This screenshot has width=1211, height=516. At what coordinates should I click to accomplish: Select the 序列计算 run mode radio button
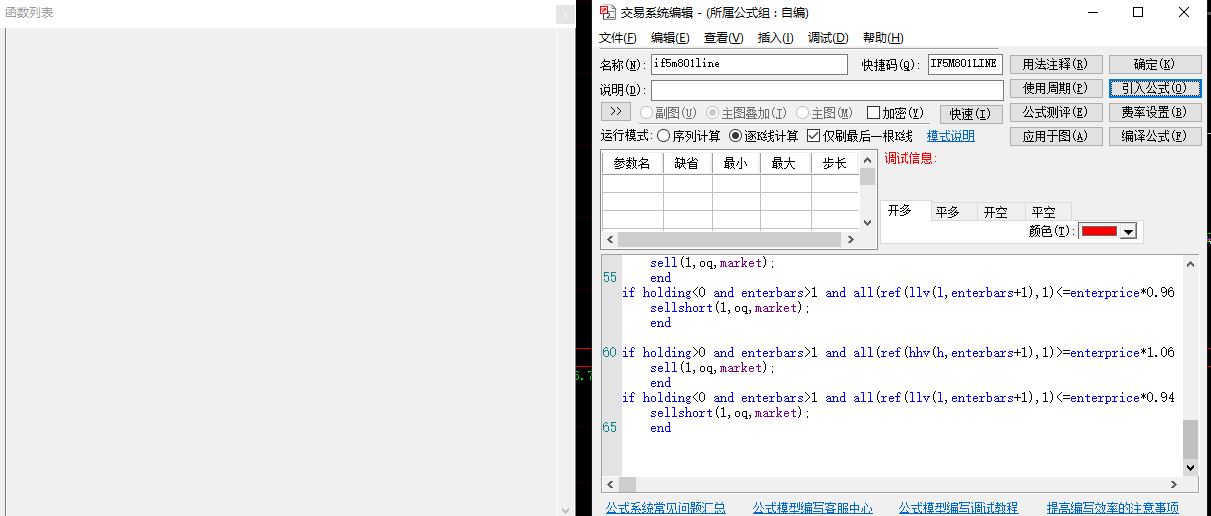point(664,136)
